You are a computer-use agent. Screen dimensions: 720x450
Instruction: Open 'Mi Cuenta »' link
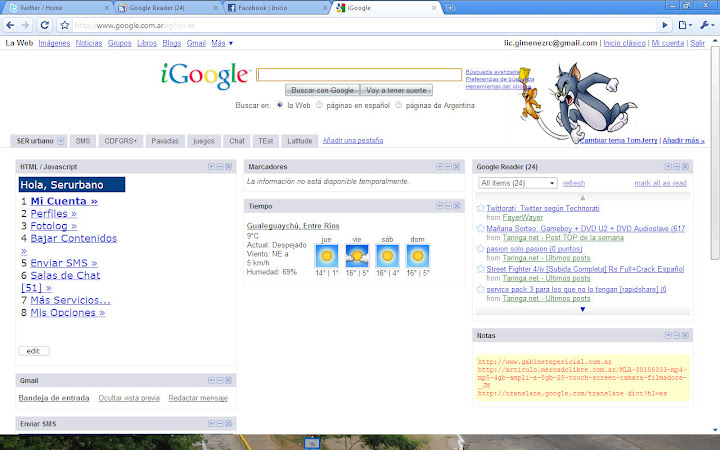[x=64, y=201]
